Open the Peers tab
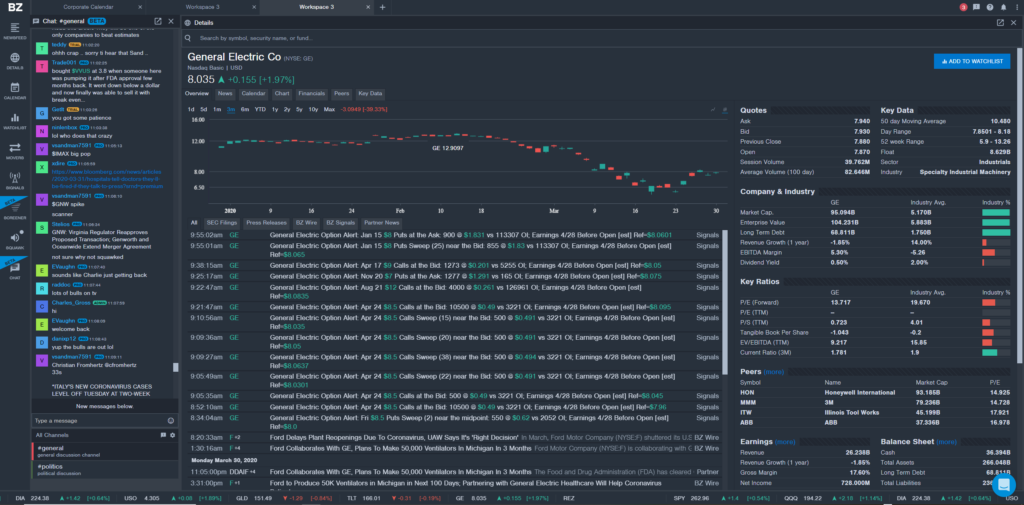1024x505 pixels. tap(342, 93)
